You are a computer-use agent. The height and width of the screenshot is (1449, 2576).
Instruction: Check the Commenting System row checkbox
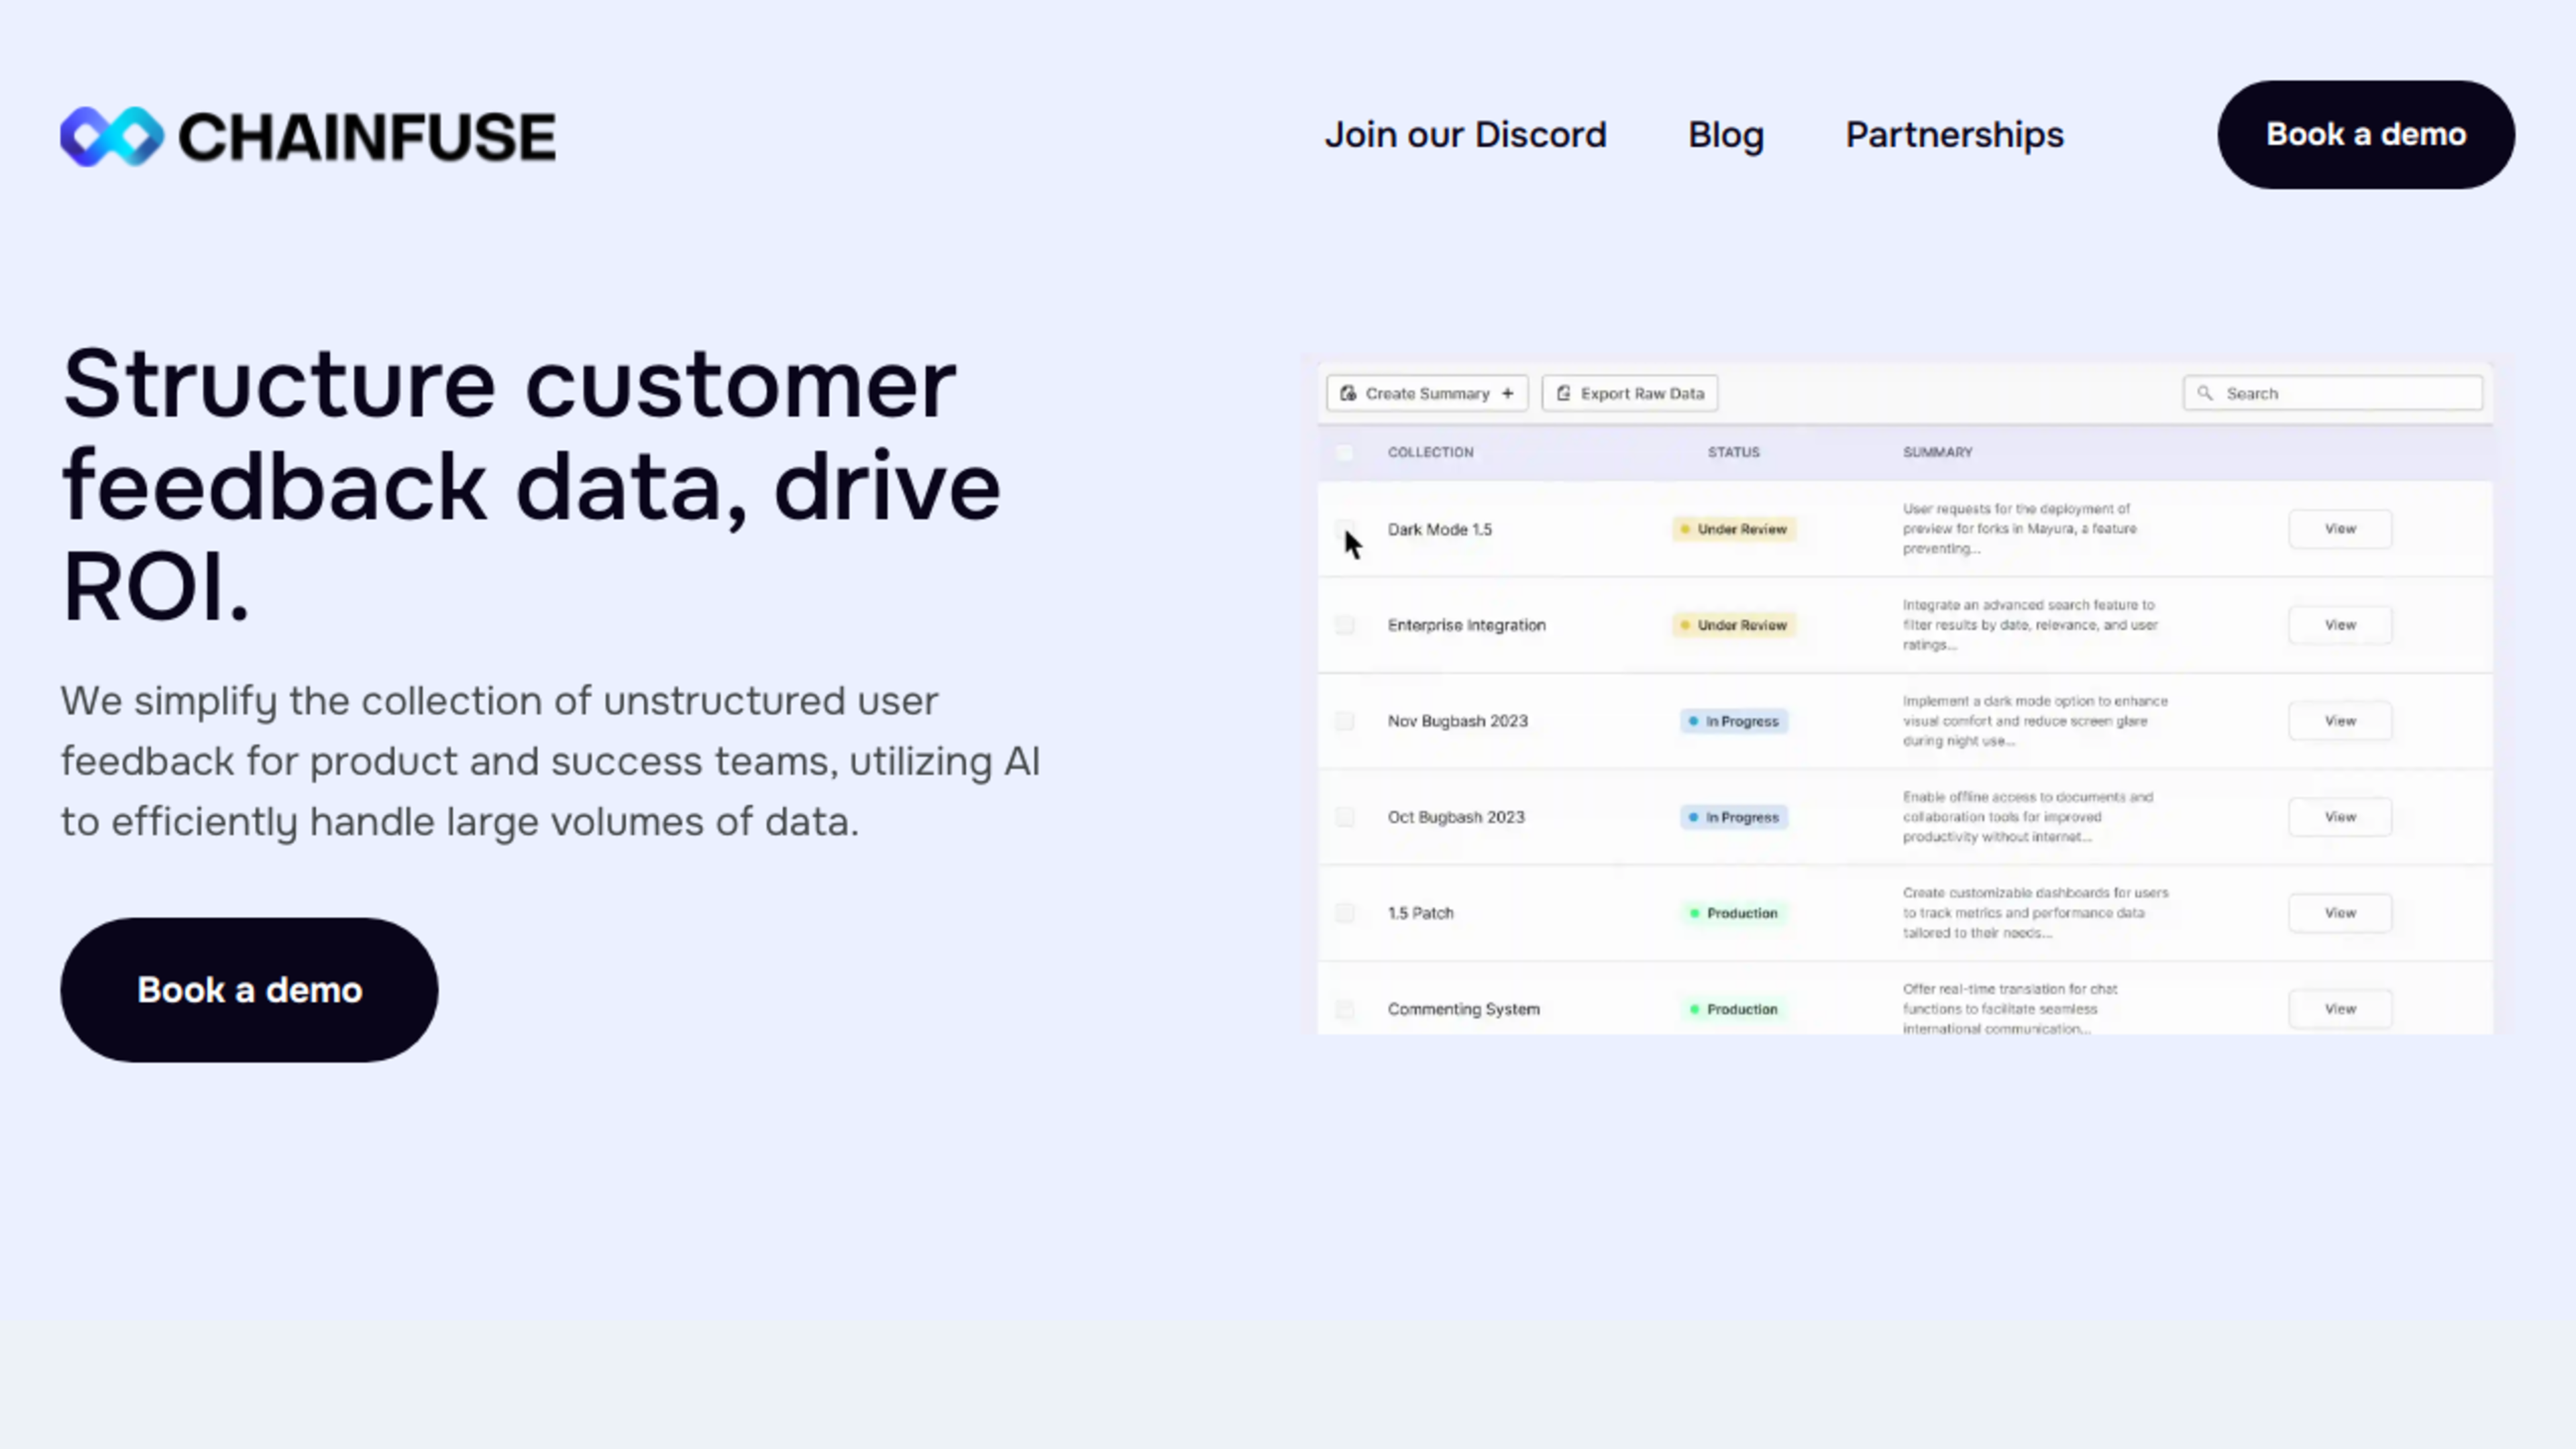1345,1009
